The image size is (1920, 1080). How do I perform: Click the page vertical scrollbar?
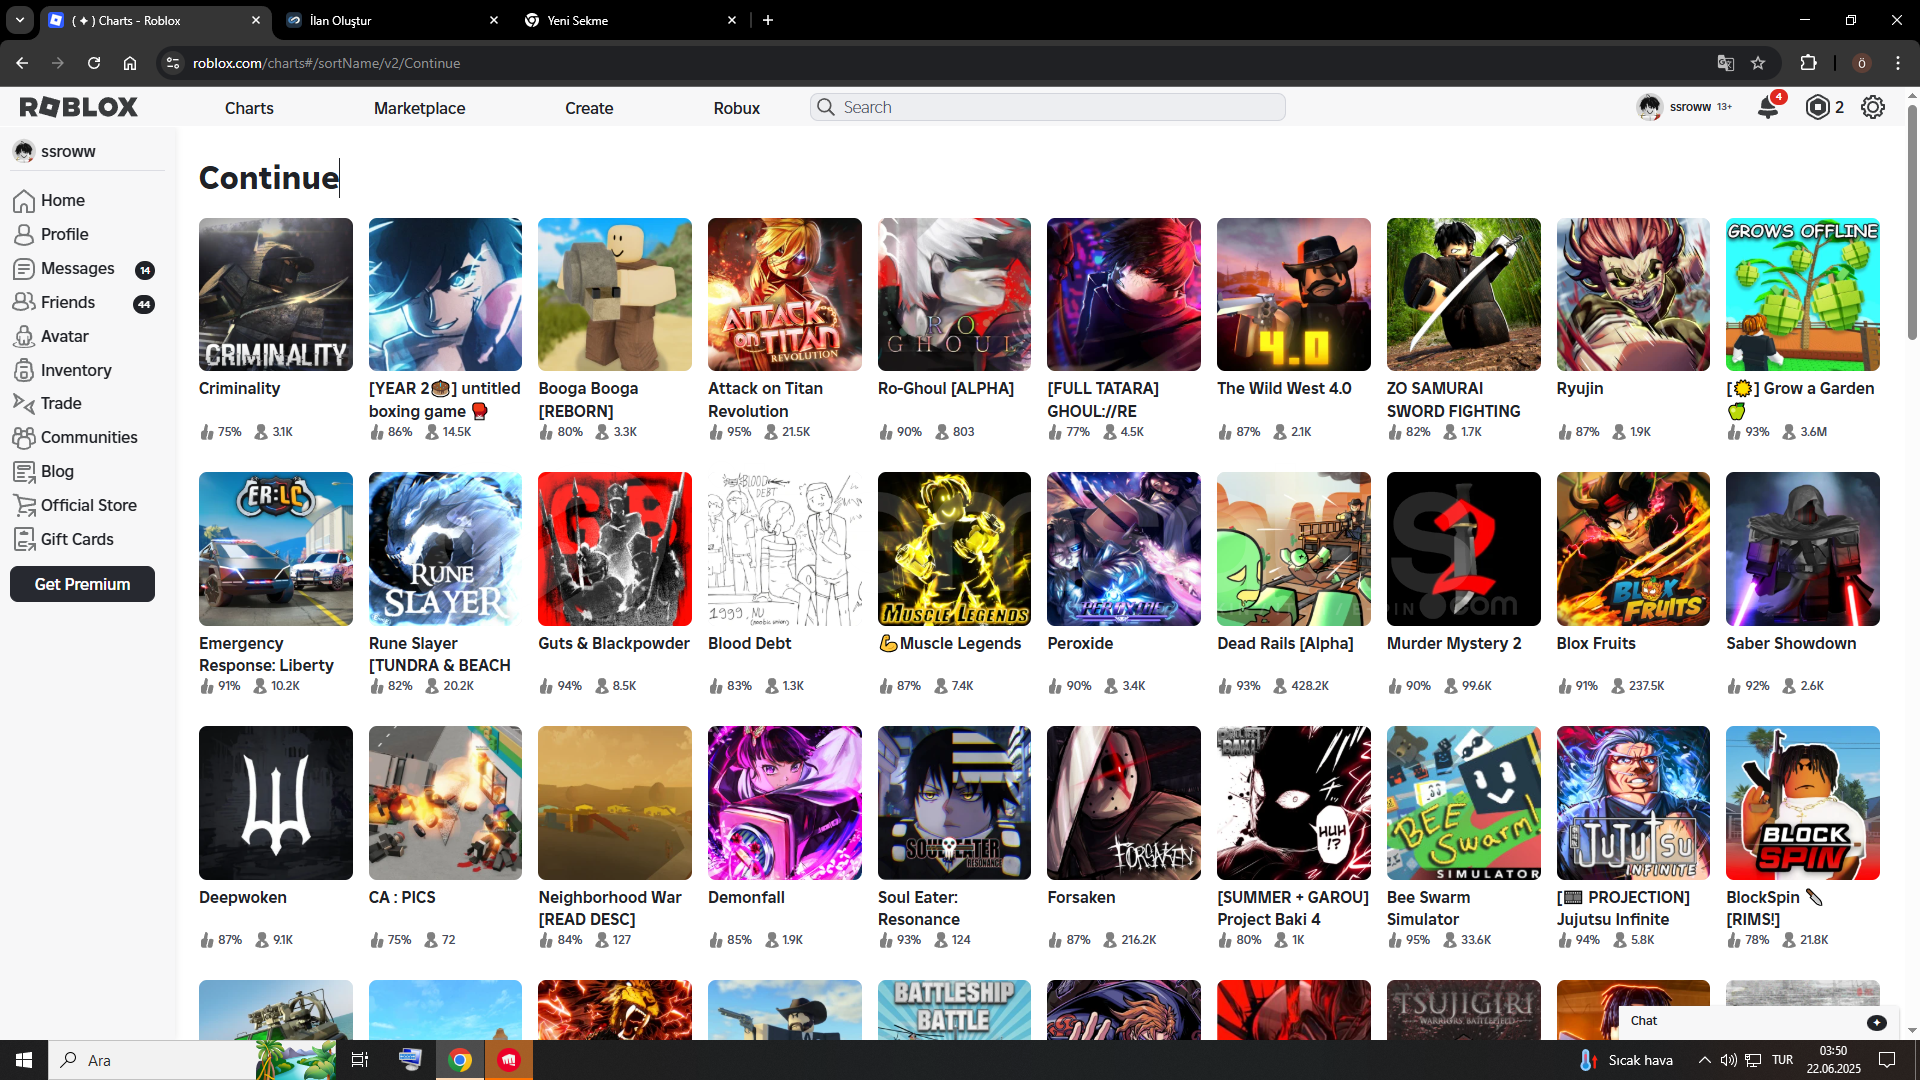tap(1912, 220)
